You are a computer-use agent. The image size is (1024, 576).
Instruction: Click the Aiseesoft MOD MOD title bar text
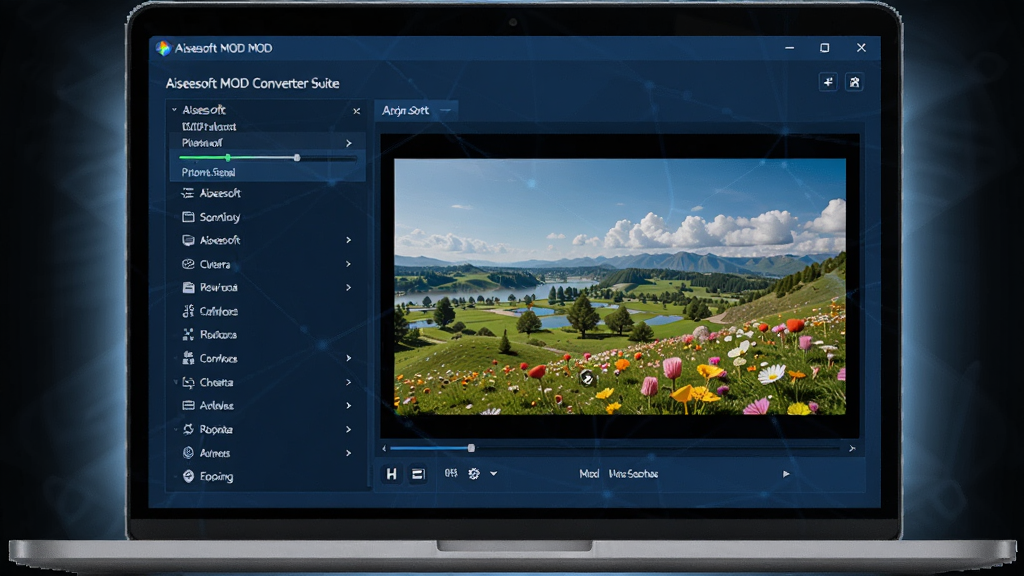[223, 48]
